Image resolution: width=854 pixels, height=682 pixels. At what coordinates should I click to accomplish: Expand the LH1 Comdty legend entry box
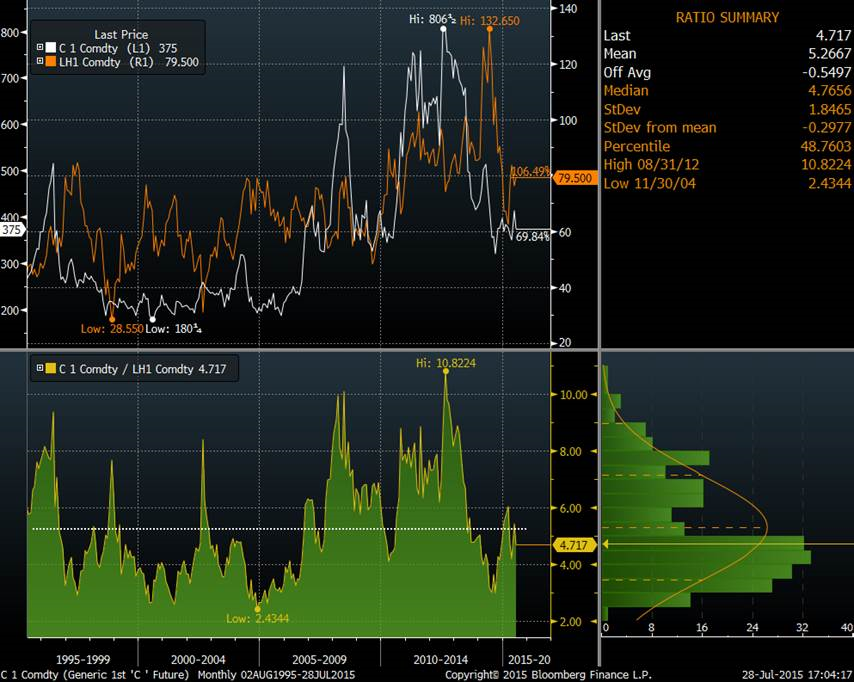pyautogui.click(x=40, y=62)
